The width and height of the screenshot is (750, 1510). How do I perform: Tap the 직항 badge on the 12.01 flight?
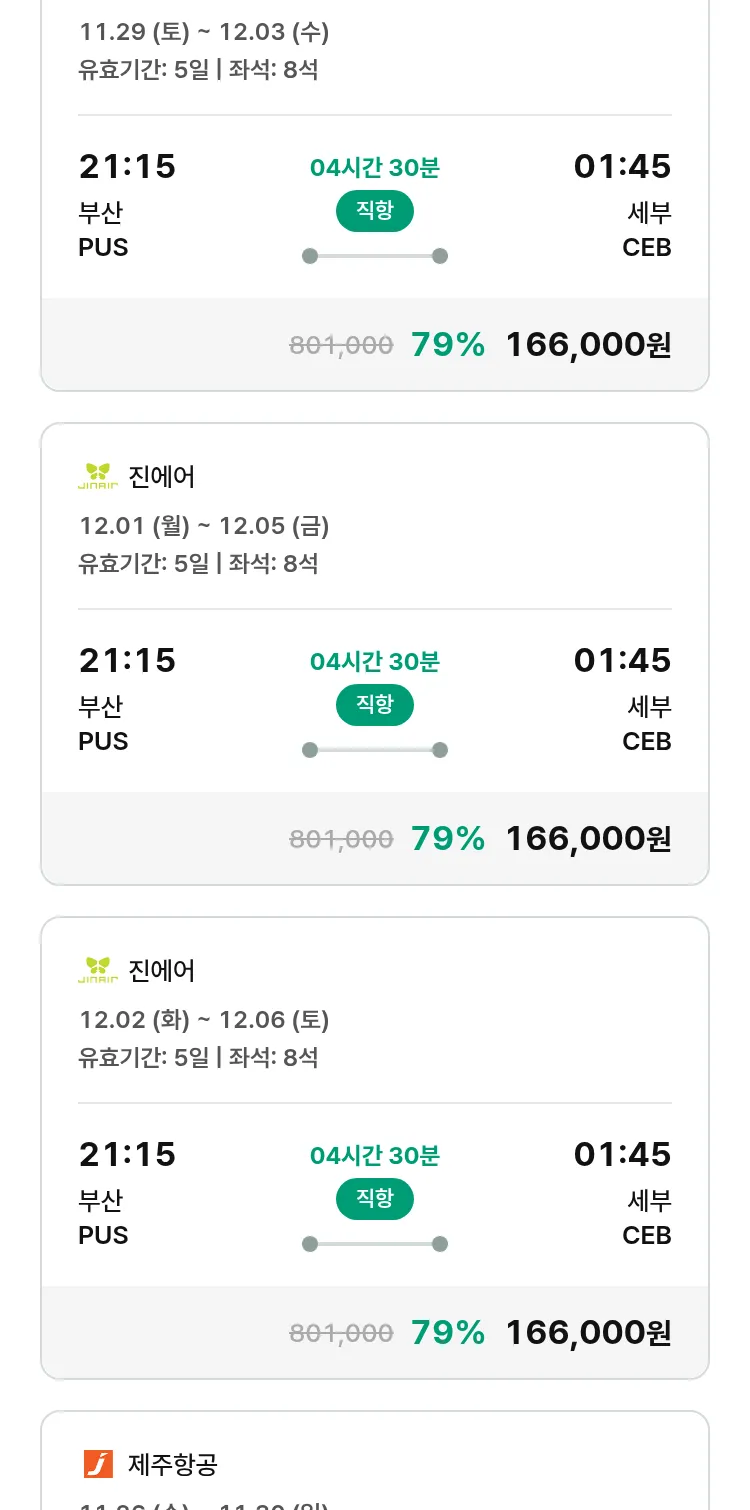click(374, 704)
